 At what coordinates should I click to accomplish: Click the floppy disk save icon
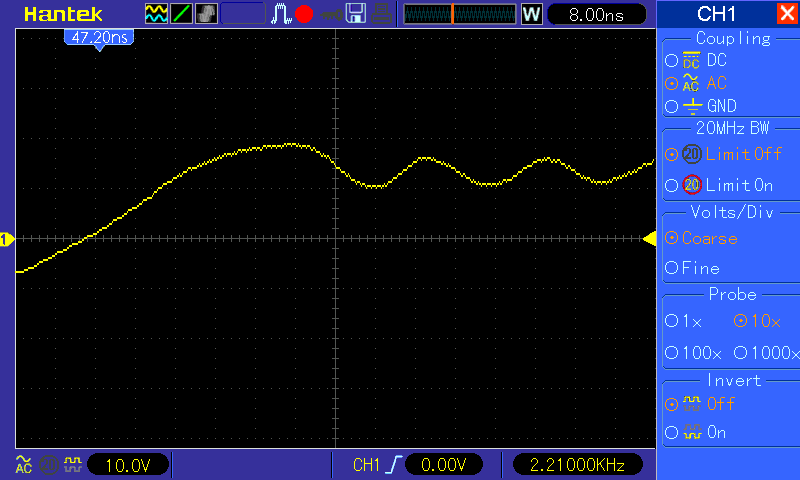(x=356, y=14)
